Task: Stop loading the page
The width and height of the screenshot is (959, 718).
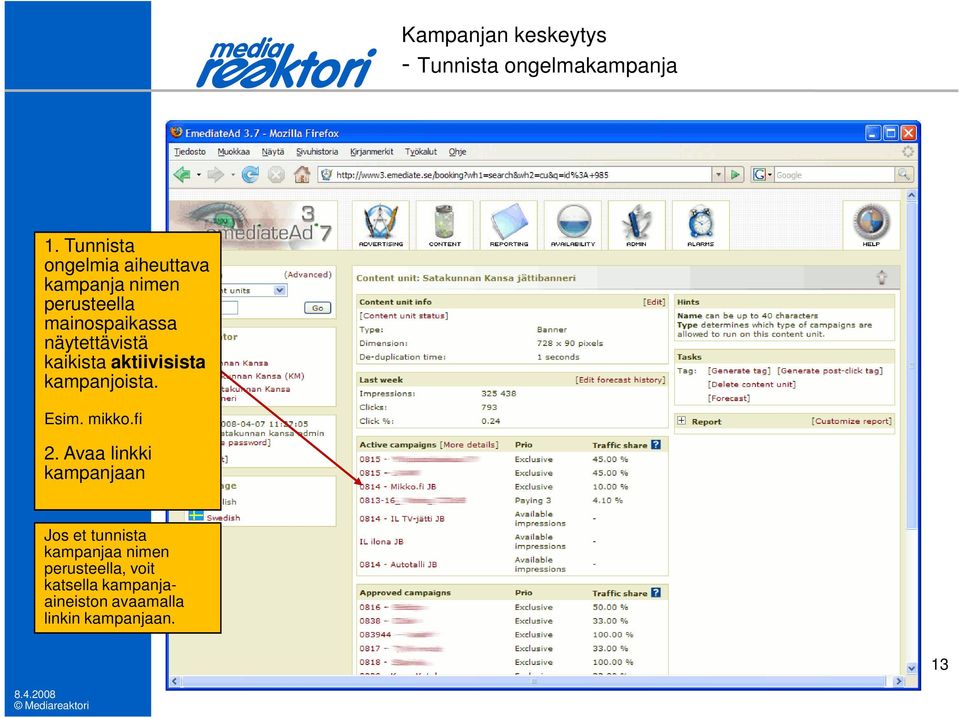Action: tap(276, 175)
